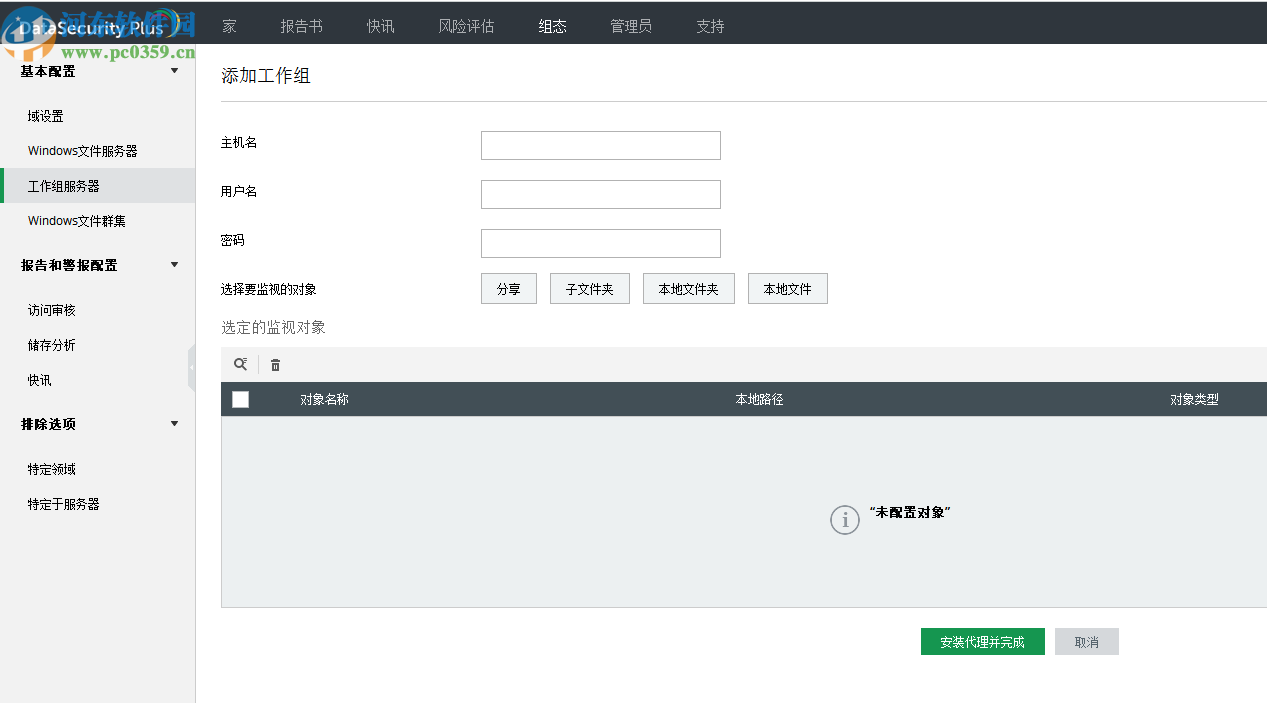The width and height of the screenshot is (1267, 703).
Task: Expand the 报告和警报配置 section
Action: [173, 265]
